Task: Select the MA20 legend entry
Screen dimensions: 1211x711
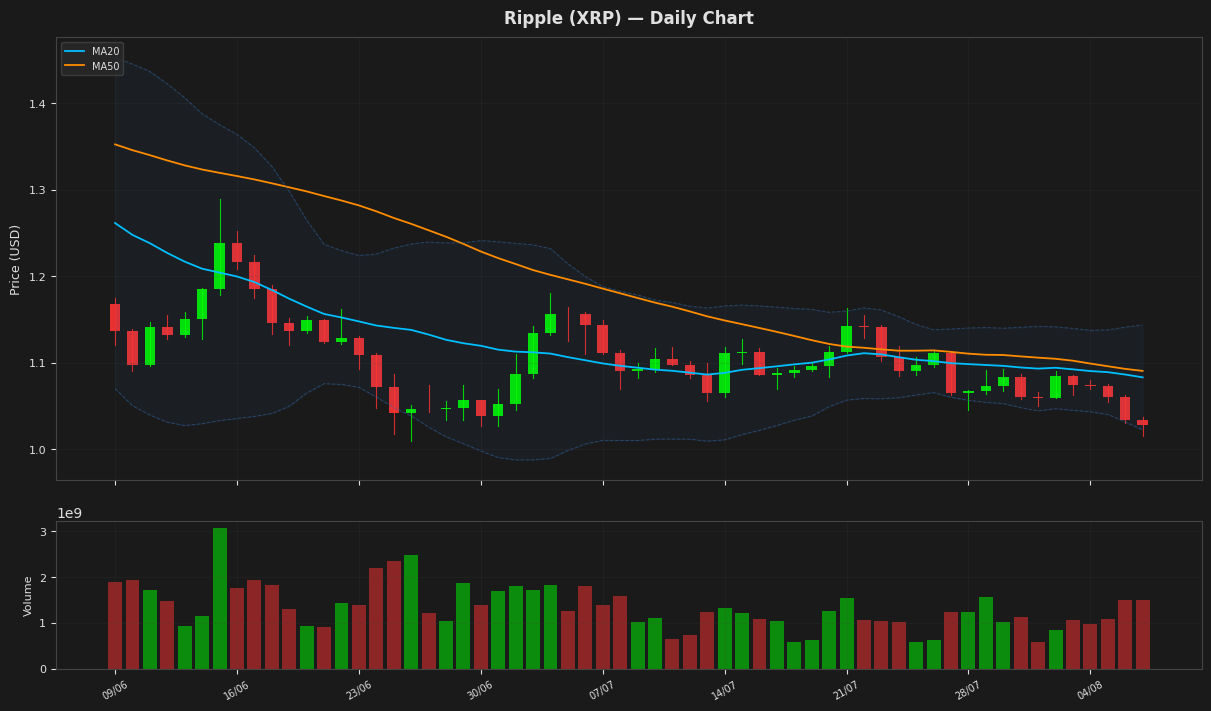Action: tap(91, 51)
